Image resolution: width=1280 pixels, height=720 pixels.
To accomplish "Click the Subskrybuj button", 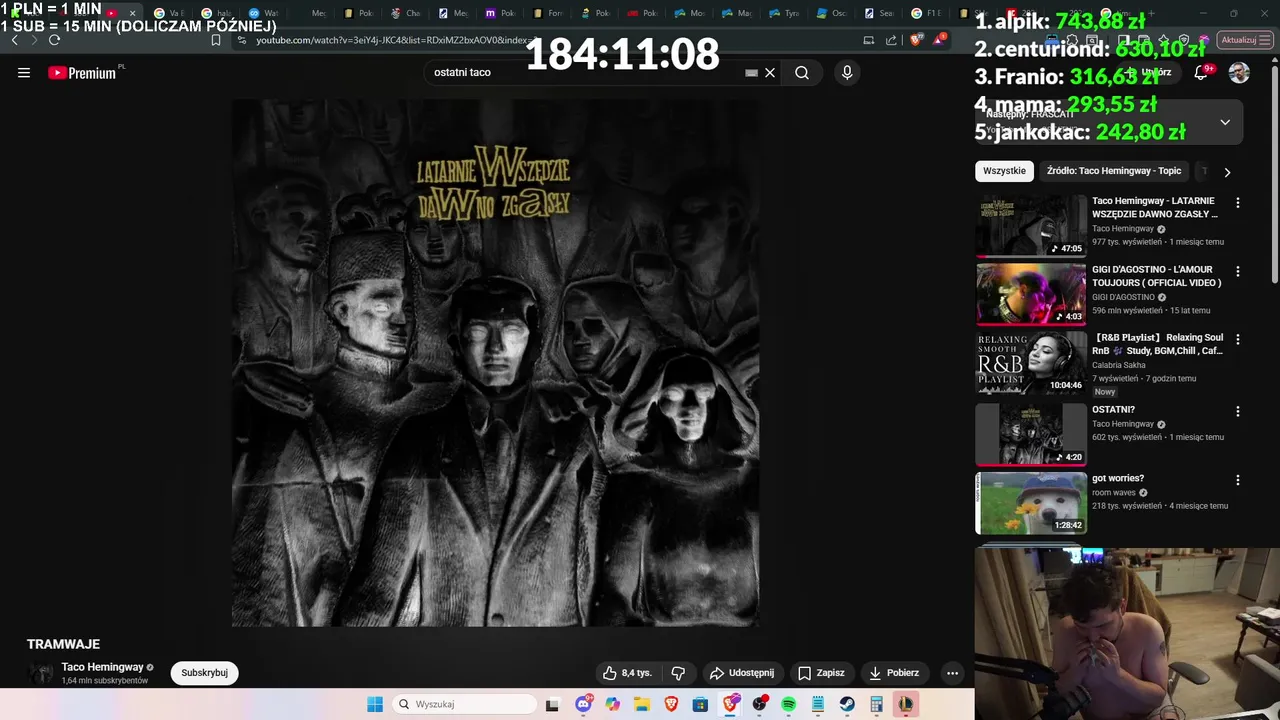I will coord(205,673).
